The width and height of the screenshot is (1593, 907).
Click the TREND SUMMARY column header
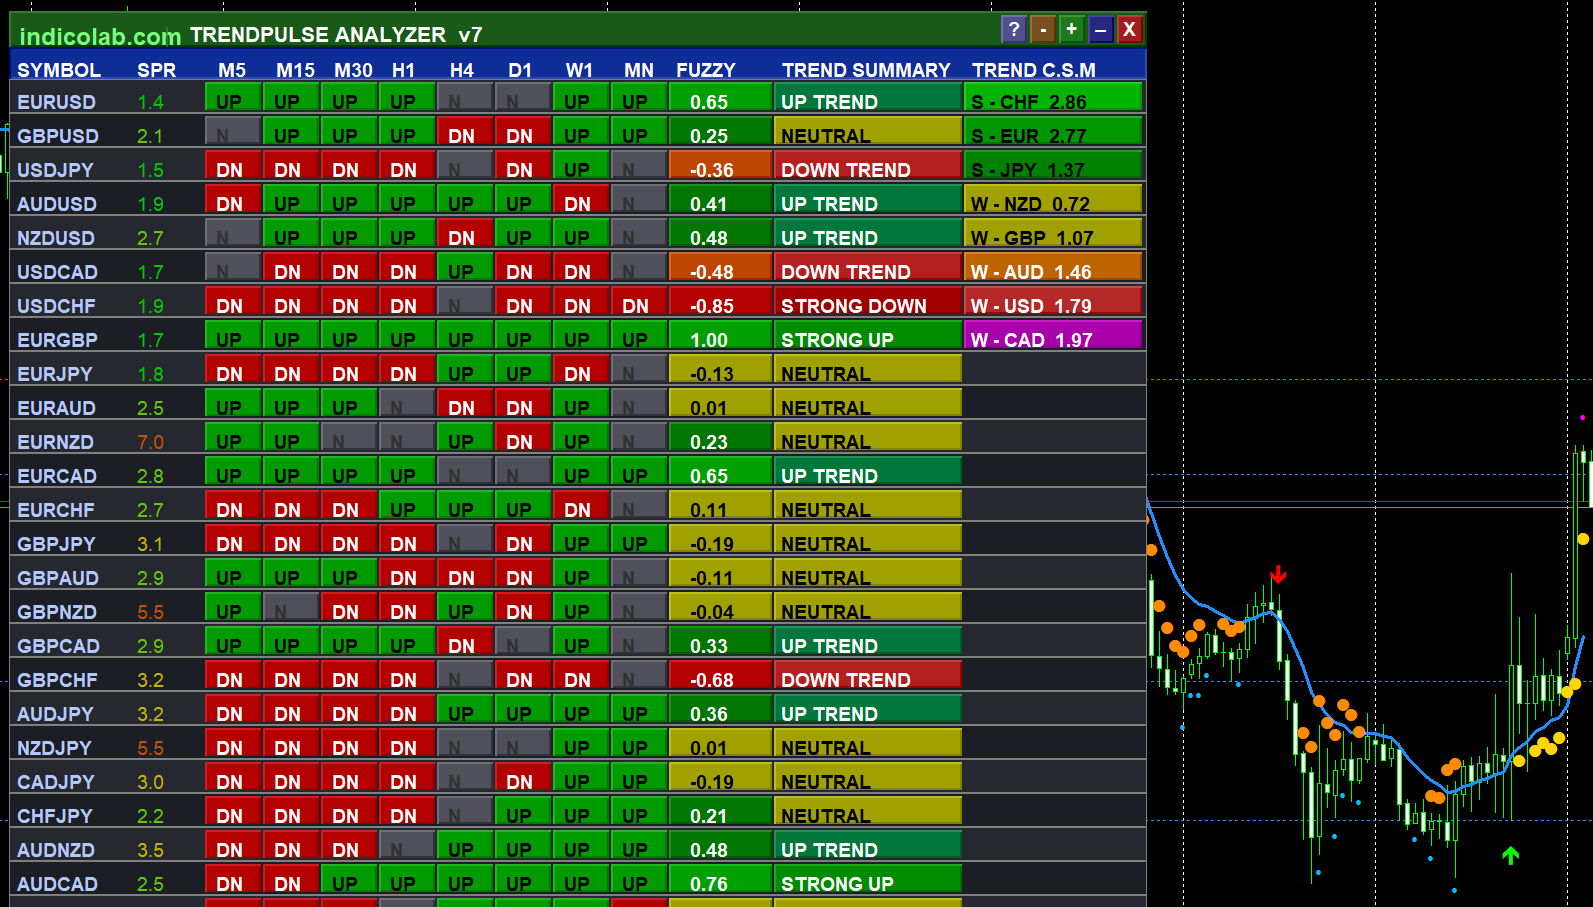(x=865, y=70)
